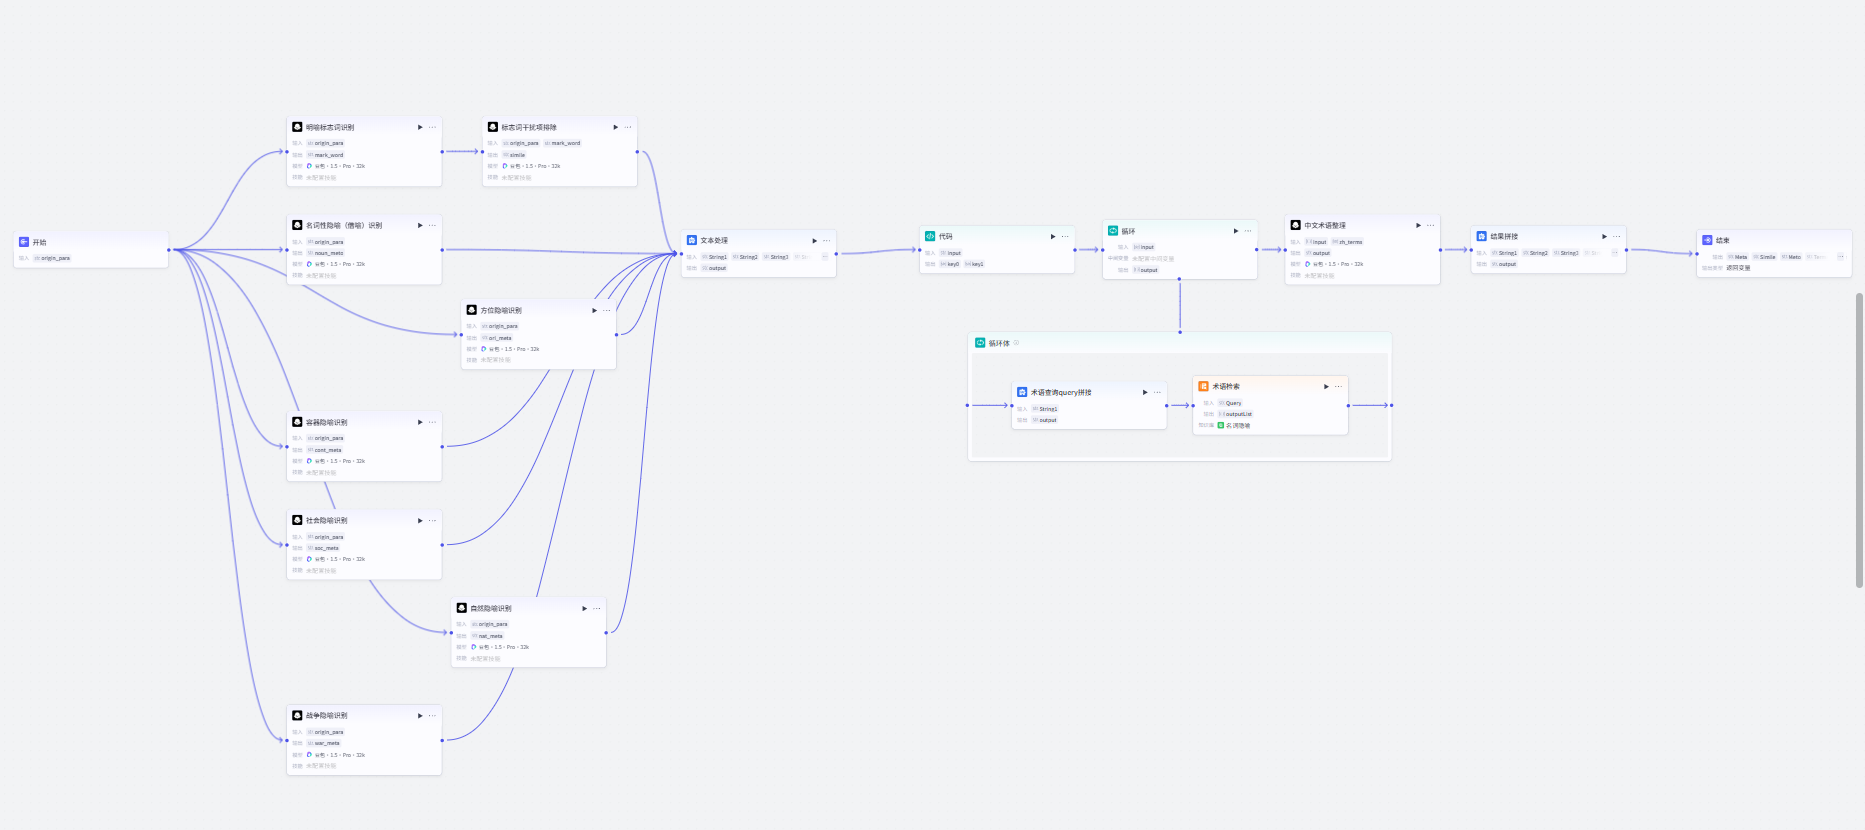Click the 结束 end node icon
Image resolution: width=1865 pixels, height=830 pixels.
pos(1708,240)
